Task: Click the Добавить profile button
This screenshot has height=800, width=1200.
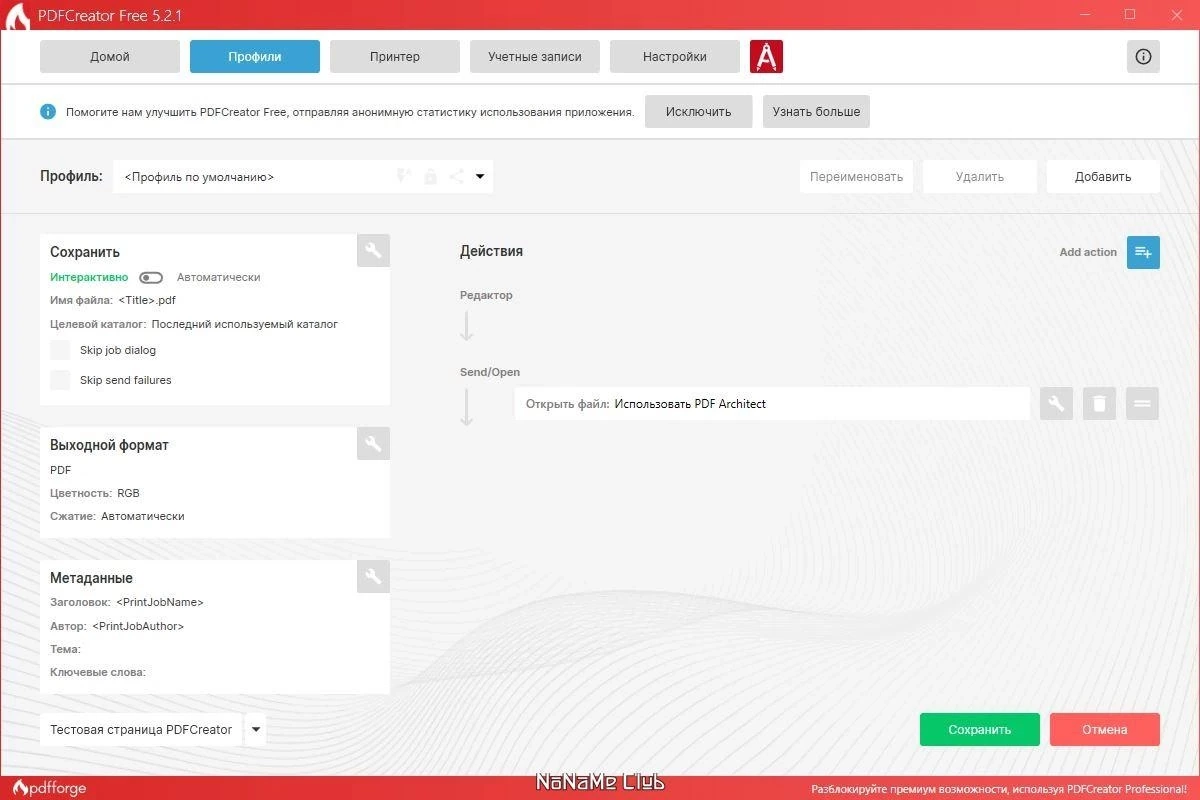Action: [x=1103, y=177]
